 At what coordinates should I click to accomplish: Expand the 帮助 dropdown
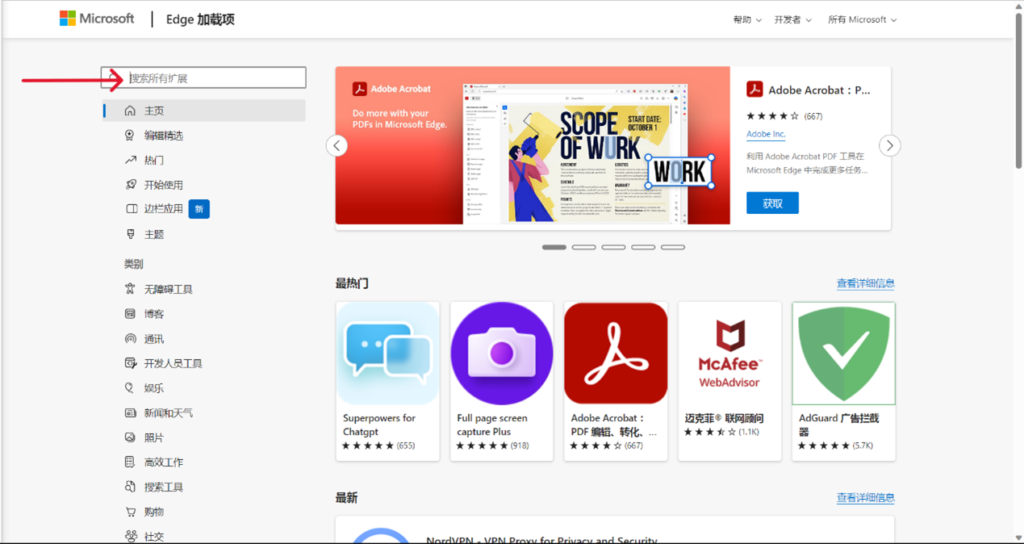pyautogui.click(x=747, y=20)
